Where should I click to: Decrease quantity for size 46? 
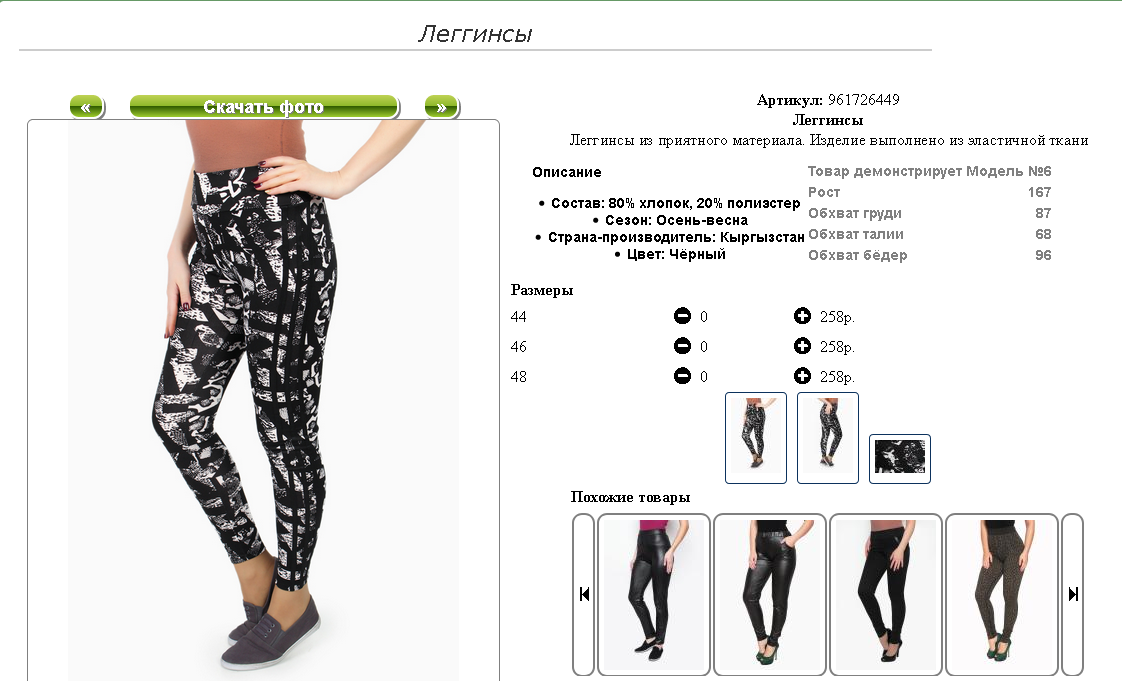(x=682, y=346)
